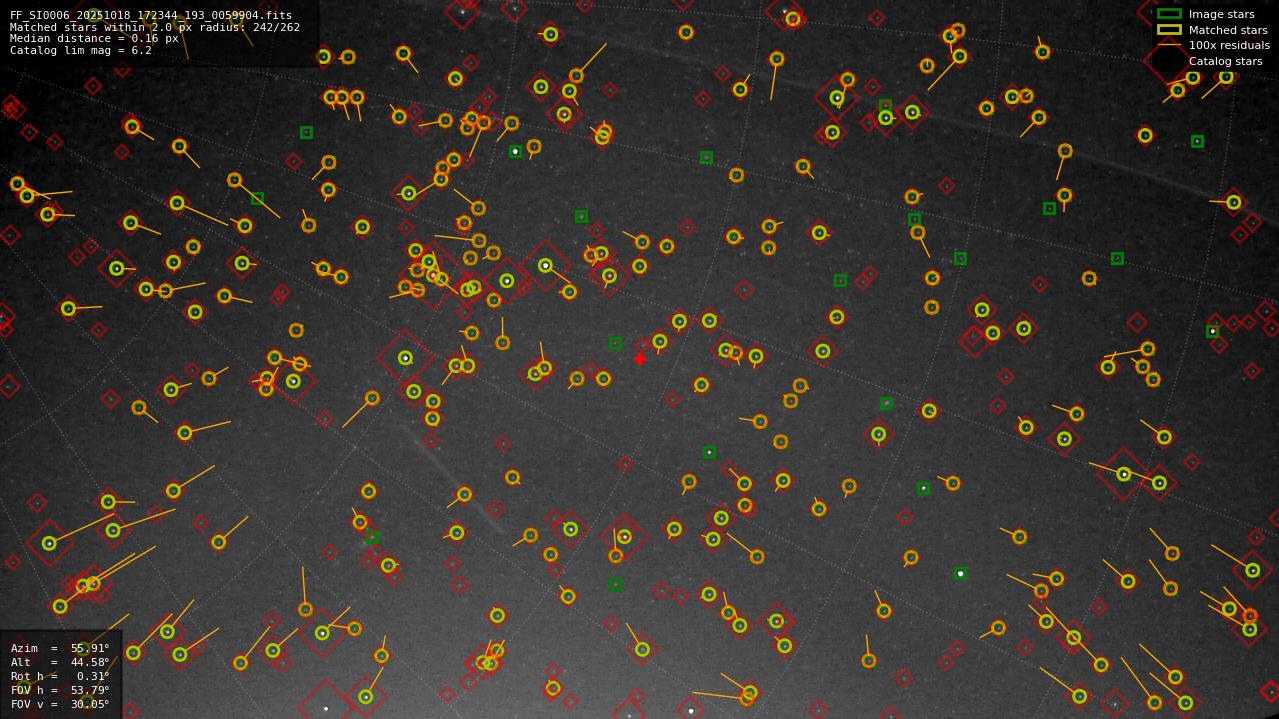Click the 'FOV h = 53.79°' value
The height and width of the screenshot is (719, 1279).
point(60,690)
